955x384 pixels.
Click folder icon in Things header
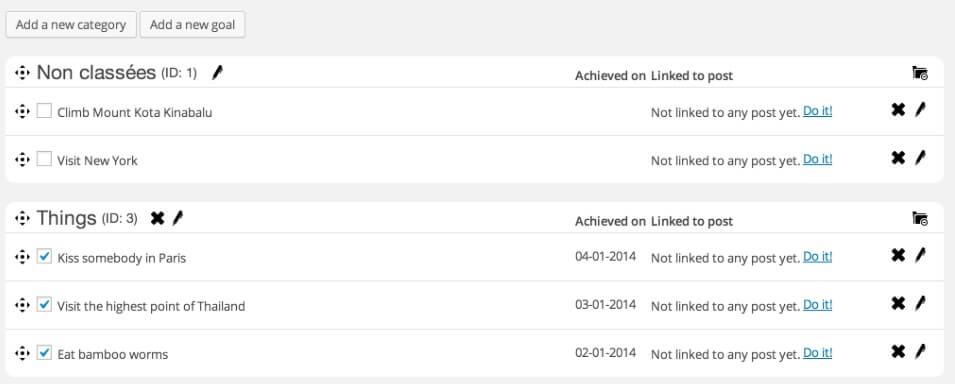920,218
